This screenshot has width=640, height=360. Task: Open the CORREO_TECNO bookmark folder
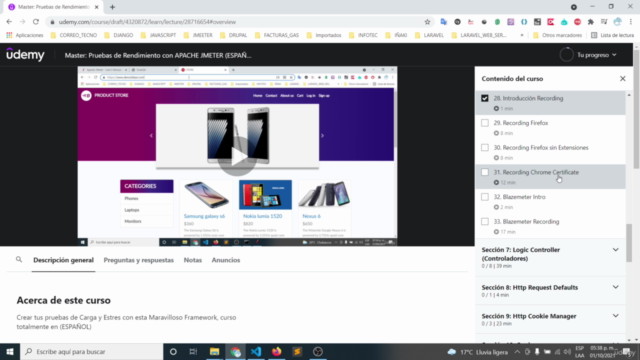click(x=74, y=35)
